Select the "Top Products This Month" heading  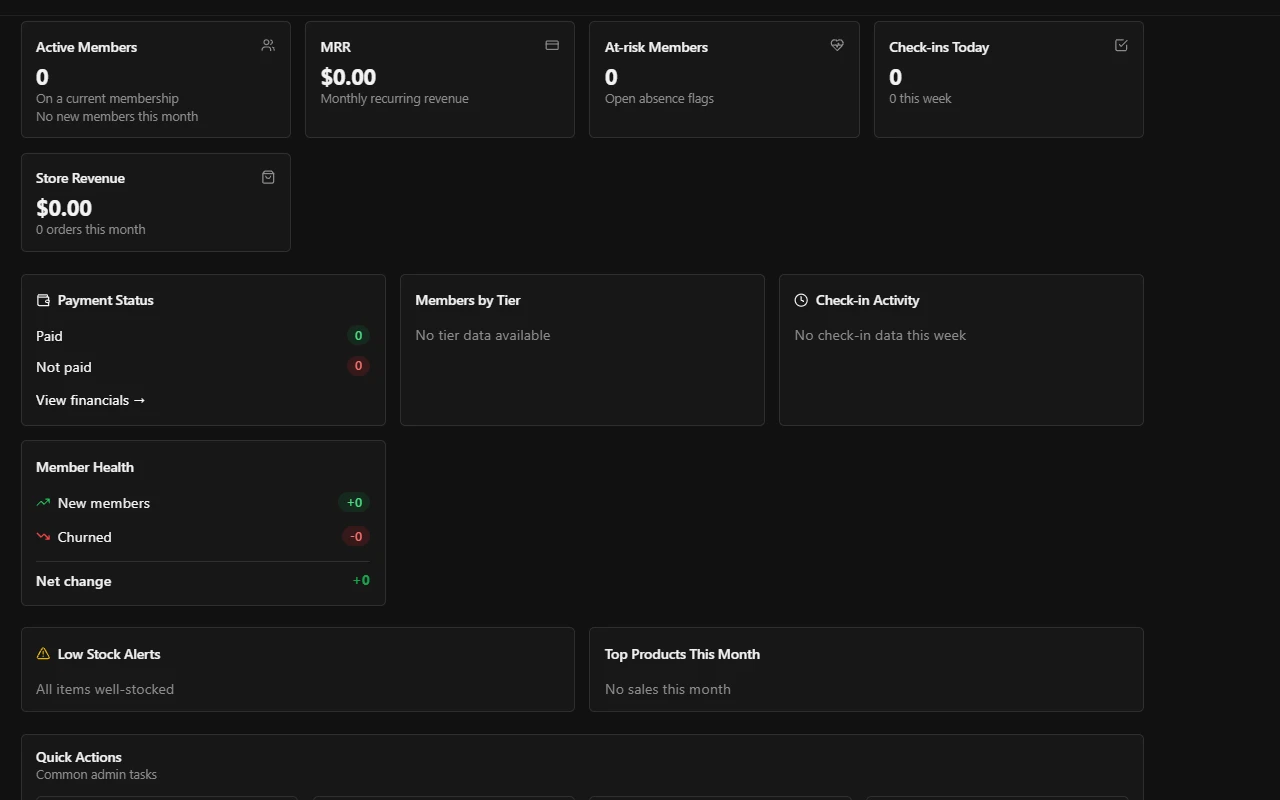coord(682,654)
